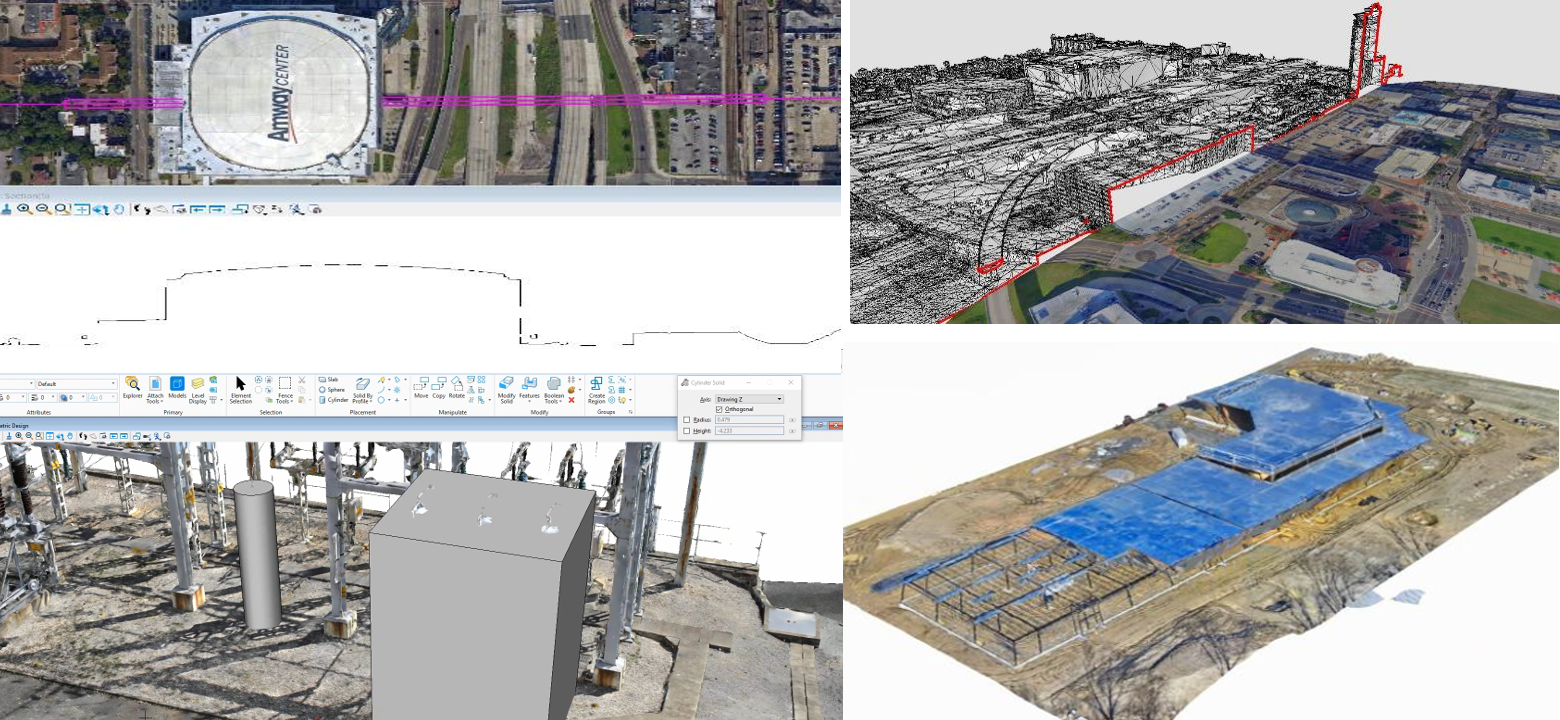Click Zoom Out on the isometric view toolbar
Screen dimensions: 1560x720
point(29,436)
